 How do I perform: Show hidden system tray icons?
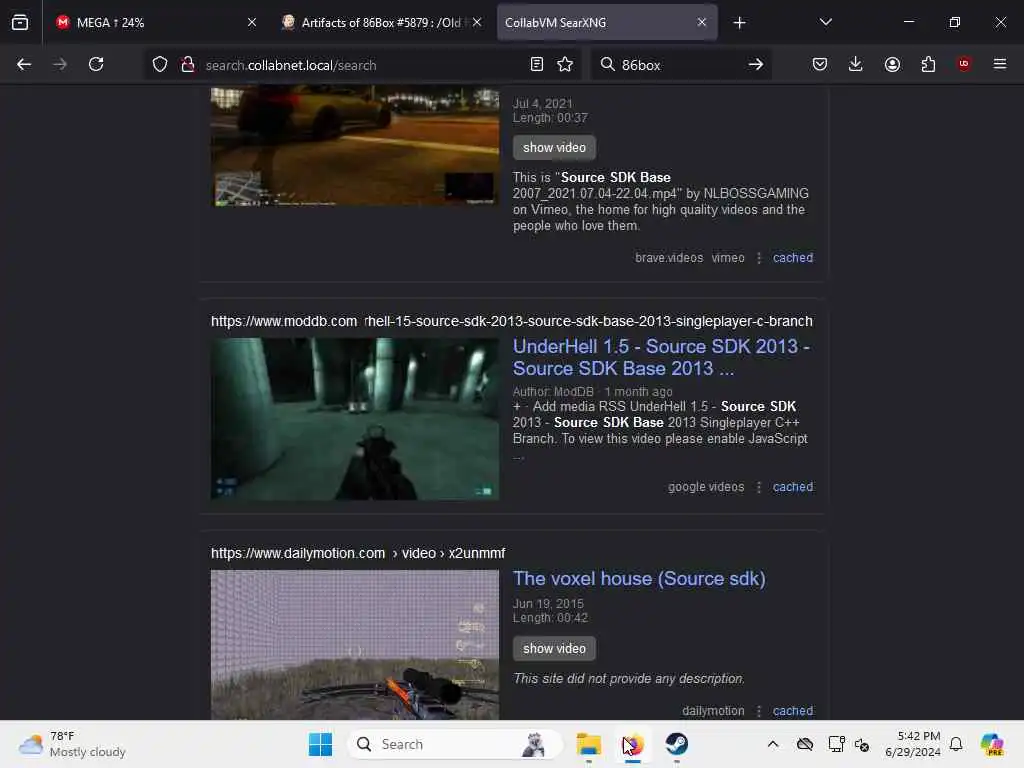click(773, 744)
